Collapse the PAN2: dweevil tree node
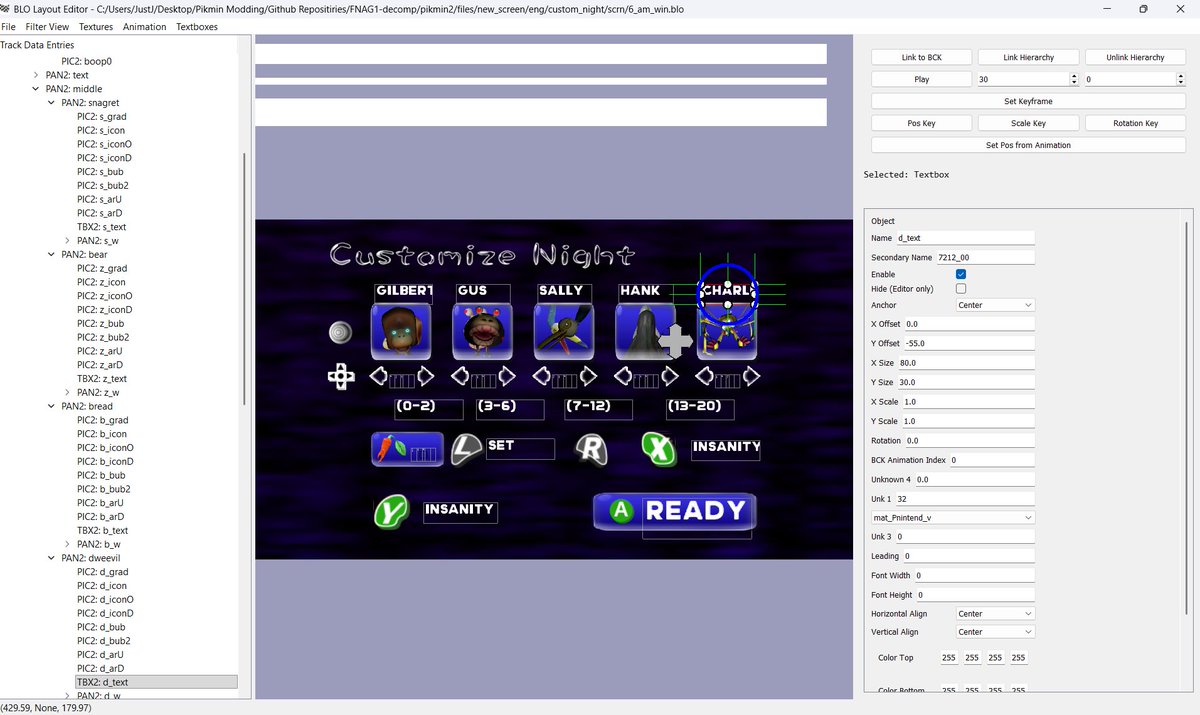The height and width of the screenshot is (715, 1200). pos(52,558)
